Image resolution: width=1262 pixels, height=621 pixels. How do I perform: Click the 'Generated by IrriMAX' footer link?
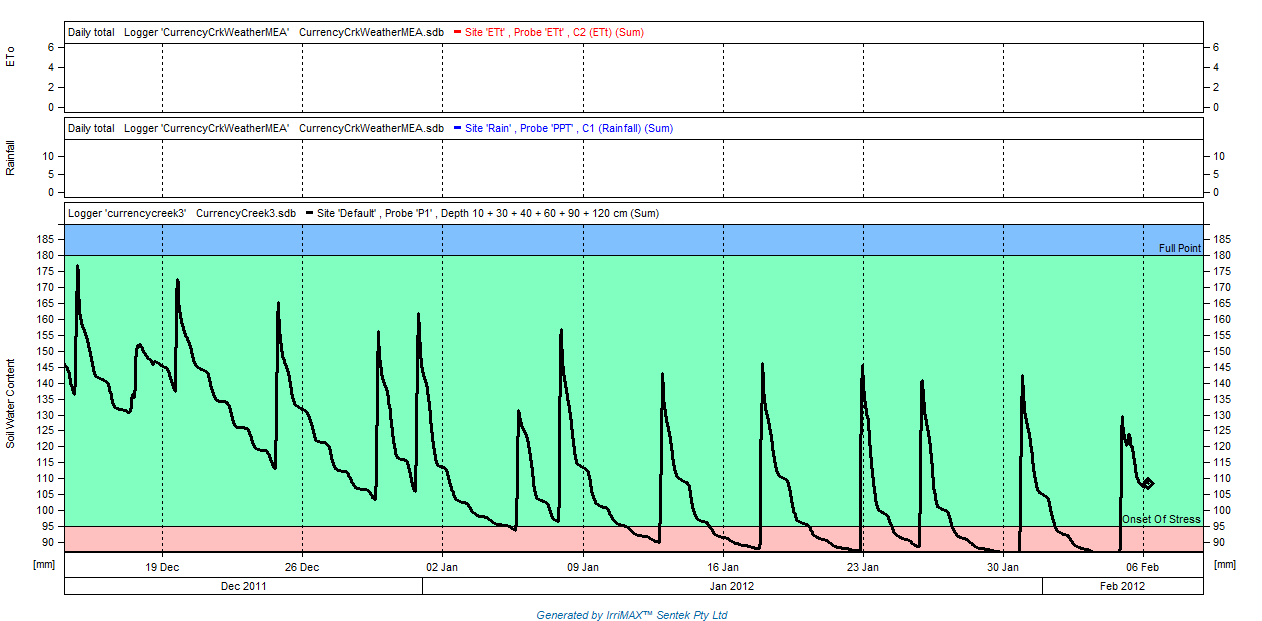631,615
